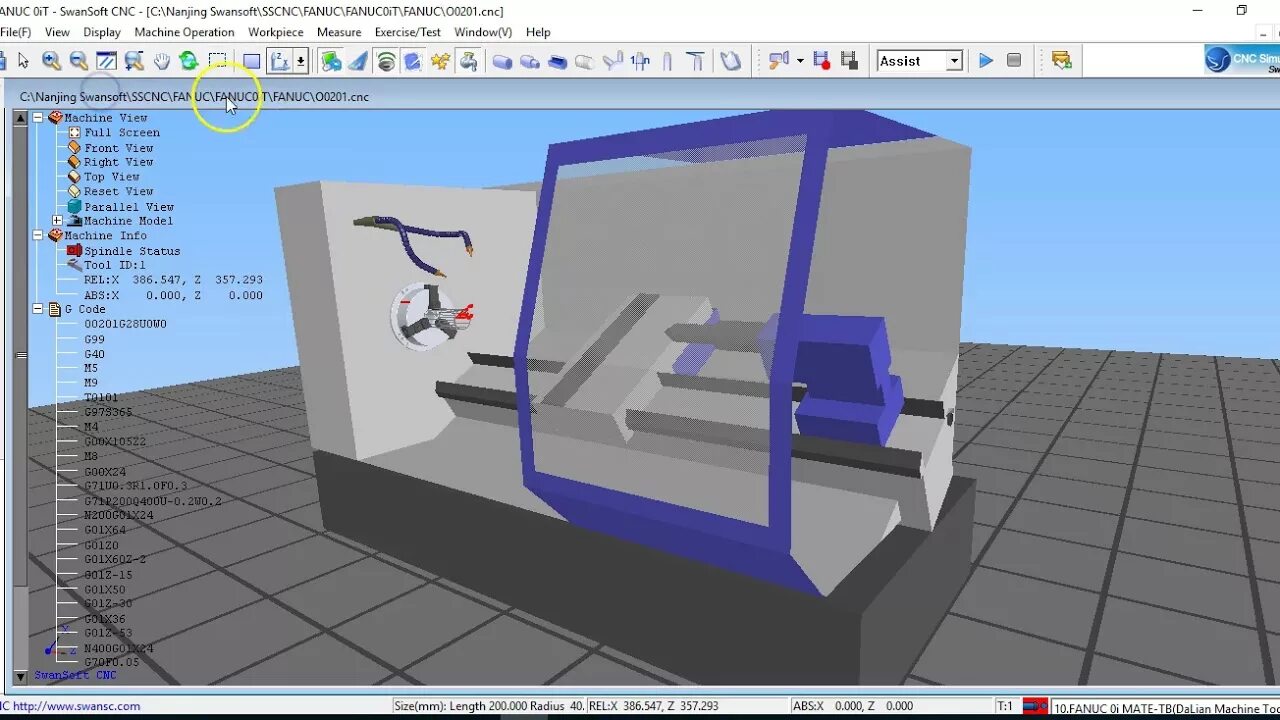Click the G99 code line
The image size is (1280, 720).
94,339
